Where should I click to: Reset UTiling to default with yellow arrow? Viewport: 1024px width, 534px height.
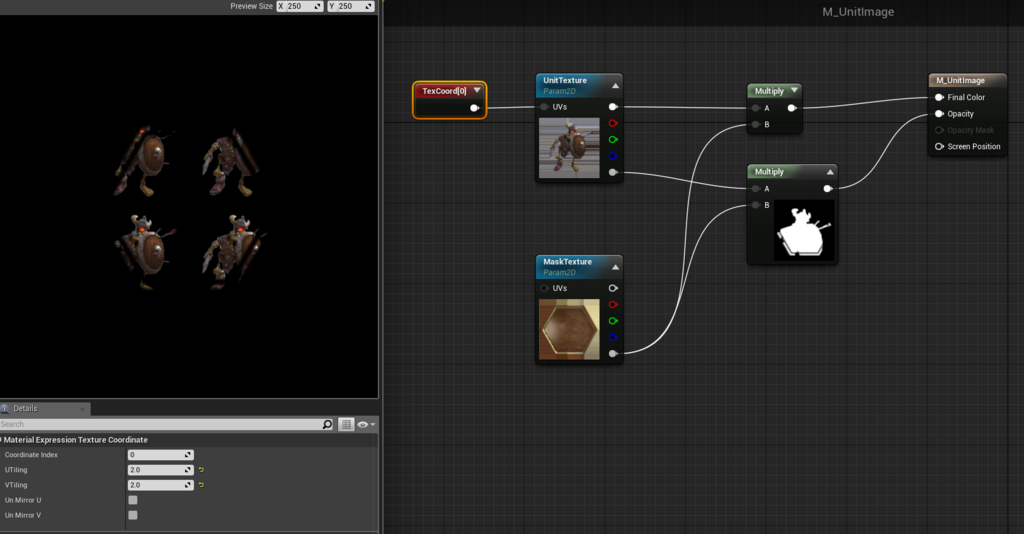point(201,469)
